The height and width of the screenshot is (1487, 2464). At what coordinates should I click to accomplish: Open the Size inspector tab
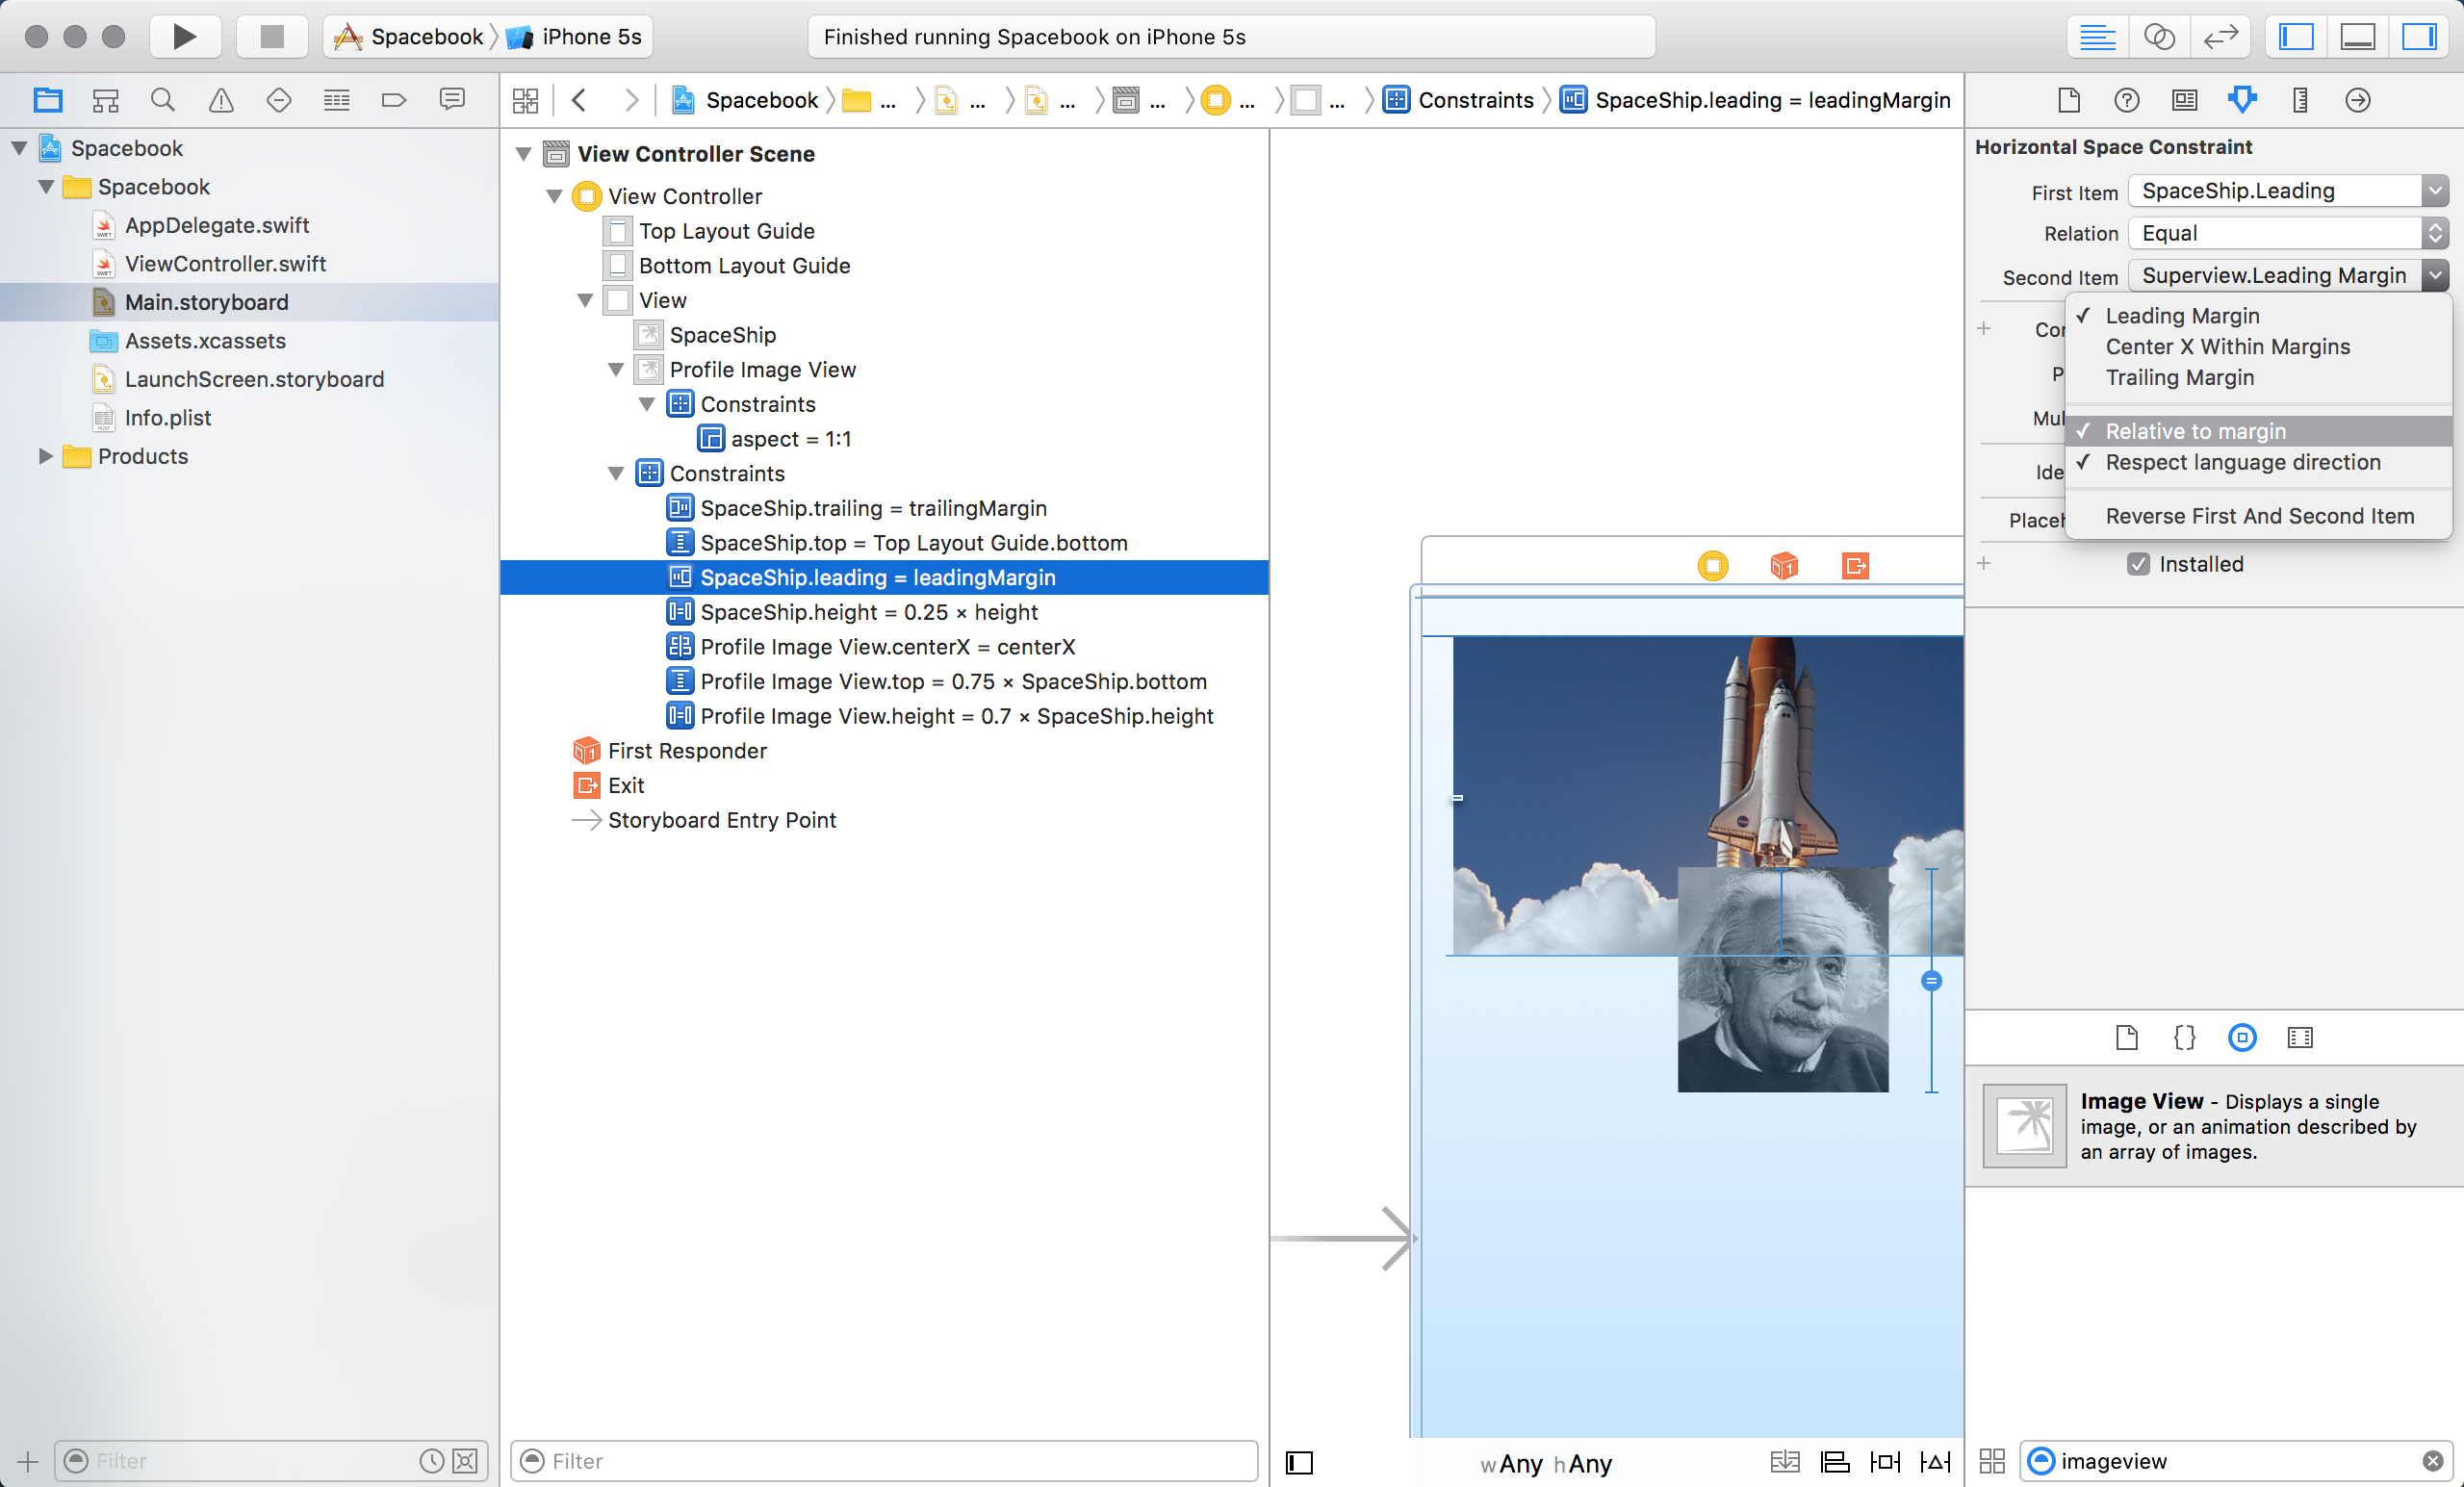2300,100
